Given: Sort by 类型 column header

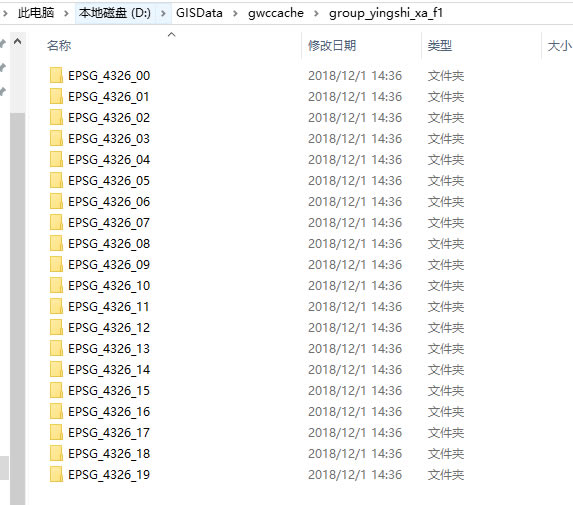Looking at the screenshot, I should (x=440, y=46).
